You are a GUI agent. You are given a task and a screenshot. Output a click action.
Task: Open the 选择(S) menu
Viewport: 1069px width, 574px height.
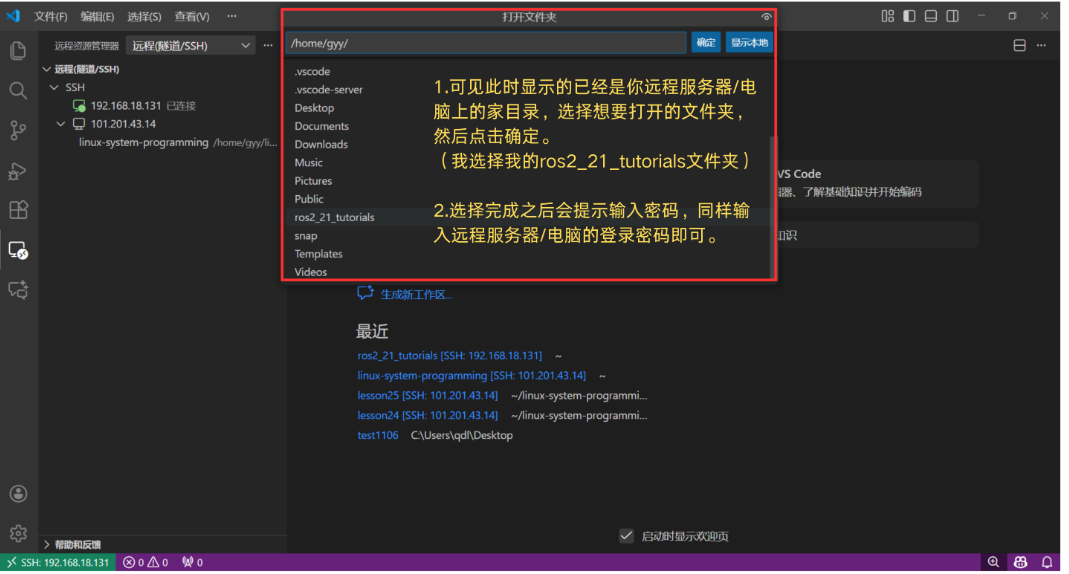(x=145, y=16)
